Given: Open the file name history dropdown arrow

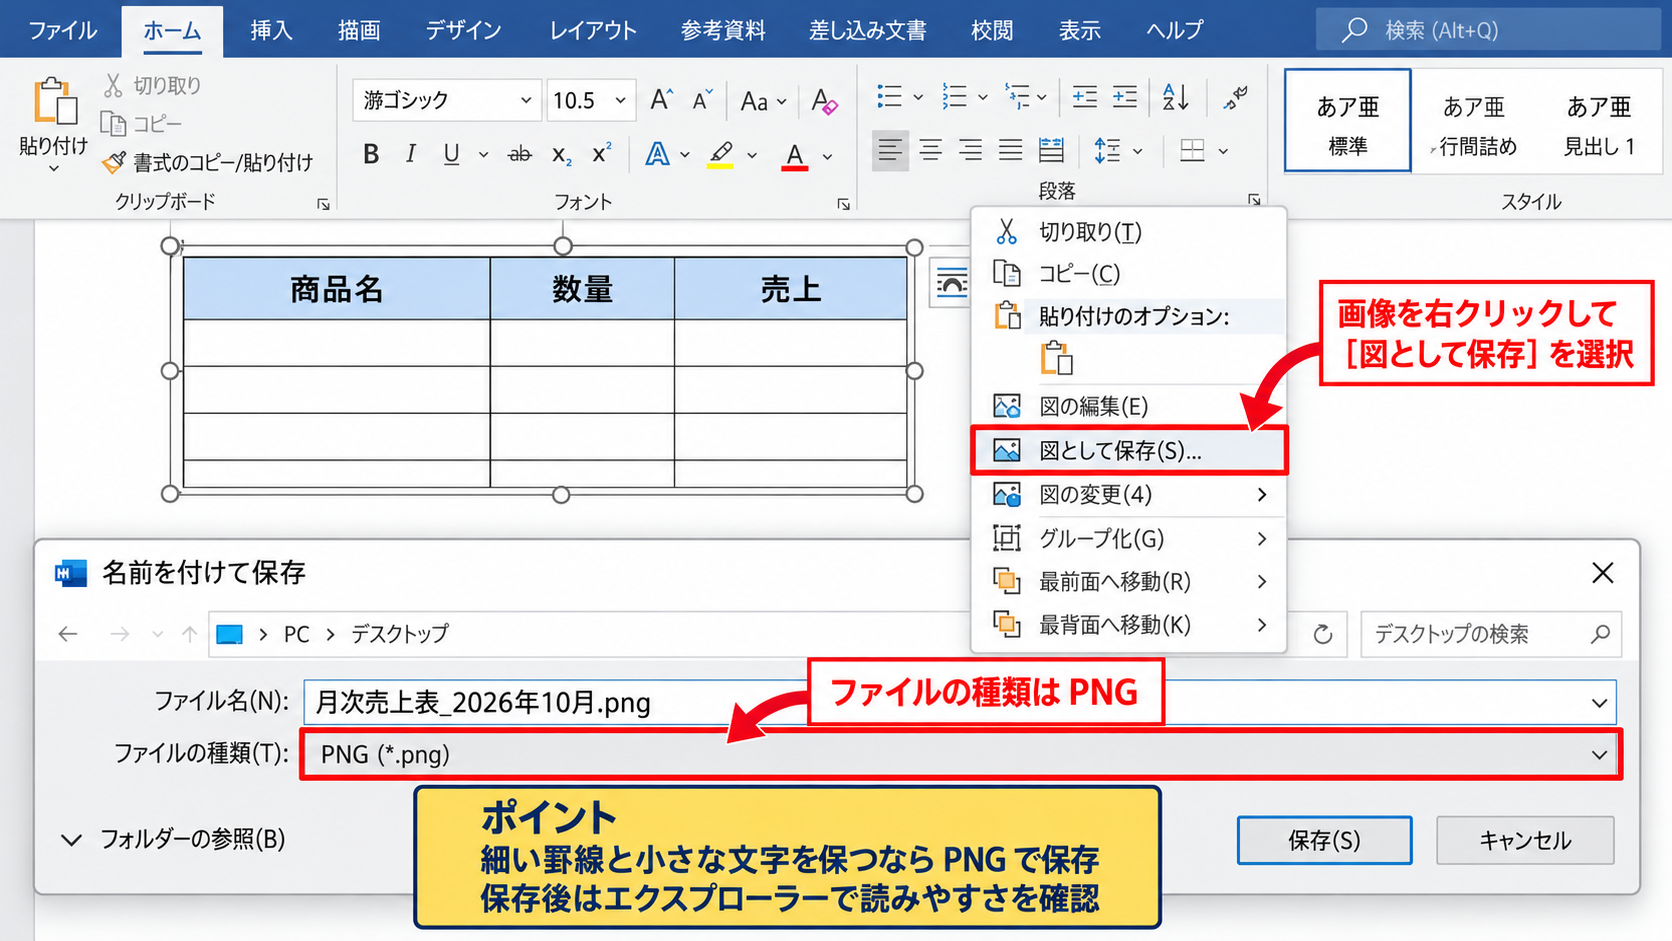Looking at the screenshot, I should coord(1599,703).
